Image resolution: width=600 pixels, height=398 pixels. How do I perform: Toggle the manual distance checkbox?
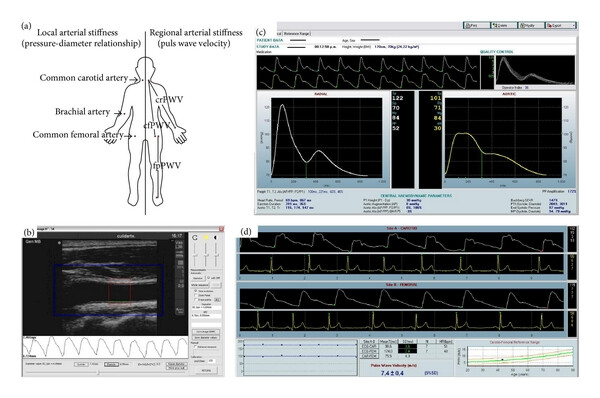196,346
